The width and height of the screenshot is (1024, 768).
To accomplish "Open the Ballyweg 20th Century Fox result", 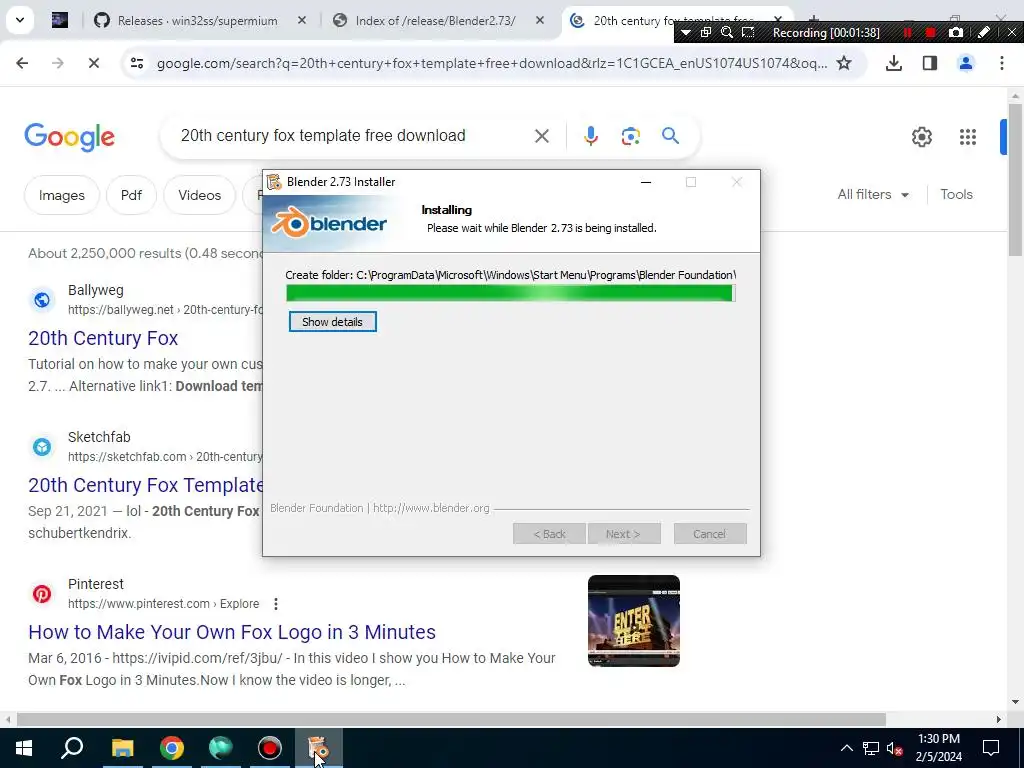I will pyautogui.click(x=103, y=338).
